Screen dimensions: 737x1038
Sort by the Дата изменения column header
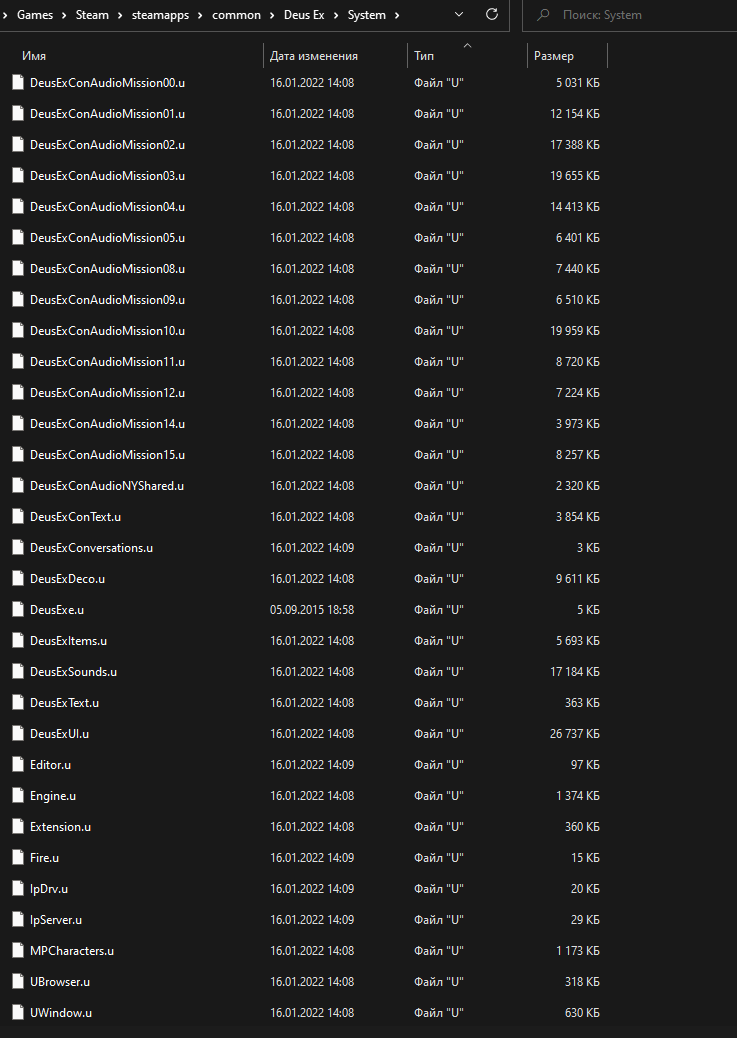[x=313, y=56]
